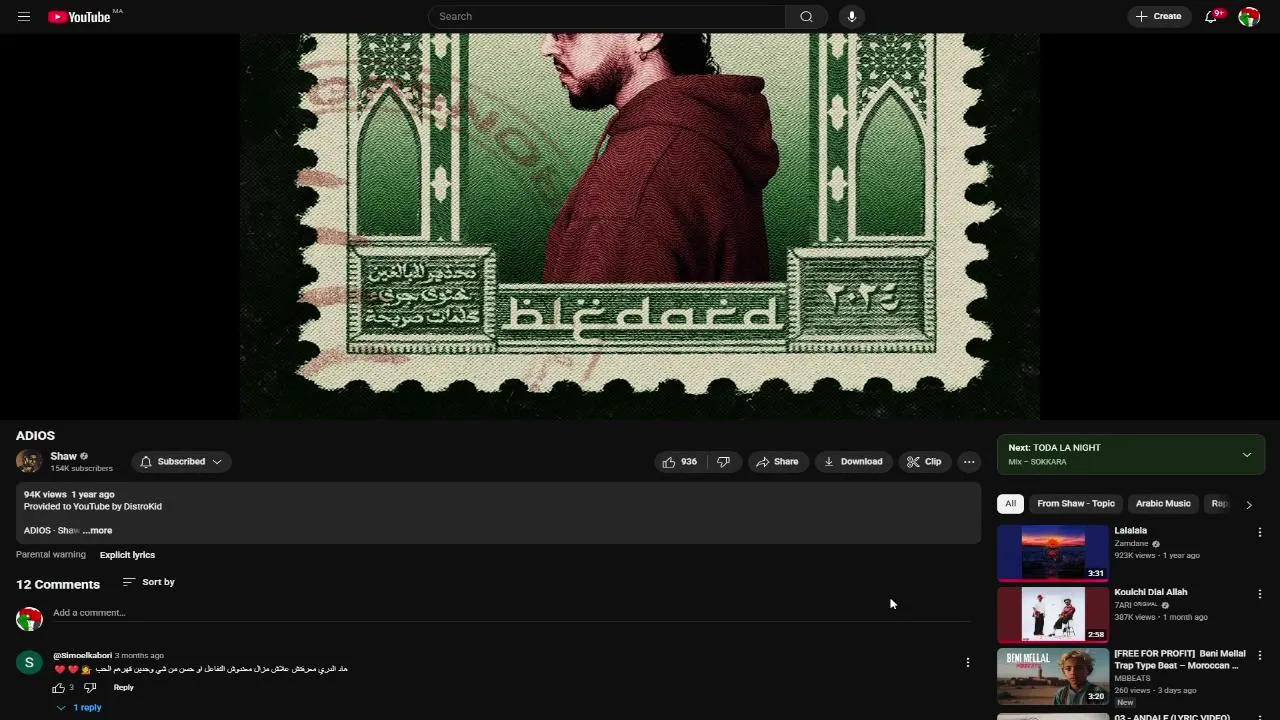Click the Explicit lyrics label
The height and width of the screenshot is (720, 1280).
[127, 555]
